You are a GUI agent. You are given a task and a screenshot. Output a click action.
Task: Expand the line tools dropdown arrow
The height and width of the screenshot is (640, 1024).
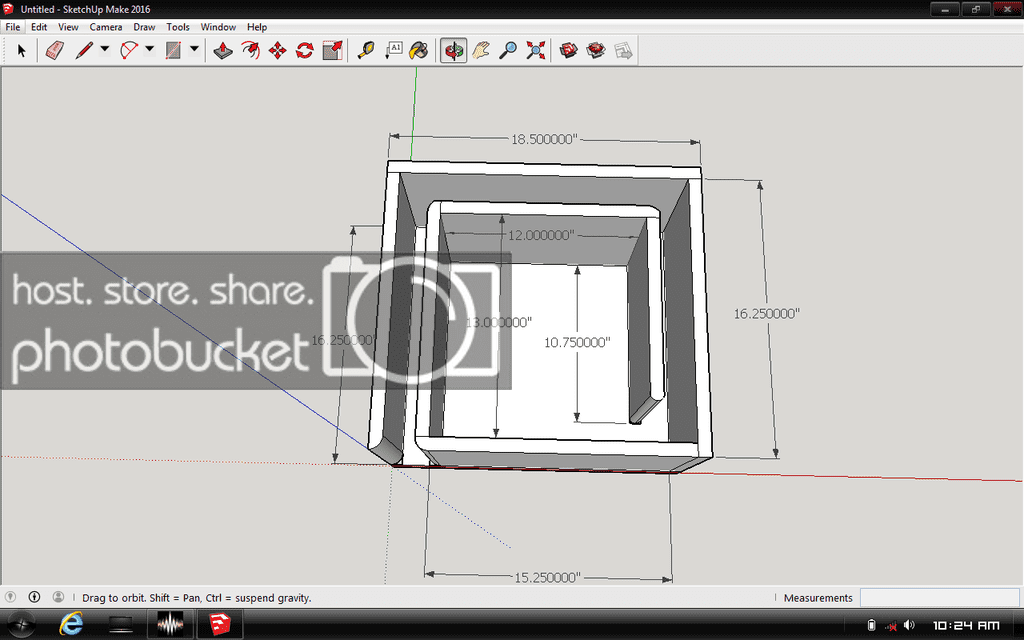click(x=104, y=49)
